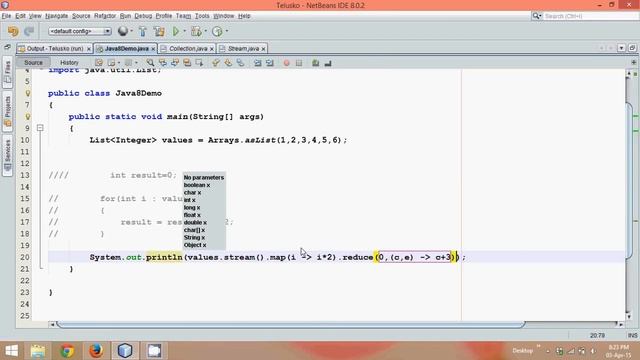Toggle Highlight Search icon
This screenshot has height=360, width=640.
click(x=187, y=63)
